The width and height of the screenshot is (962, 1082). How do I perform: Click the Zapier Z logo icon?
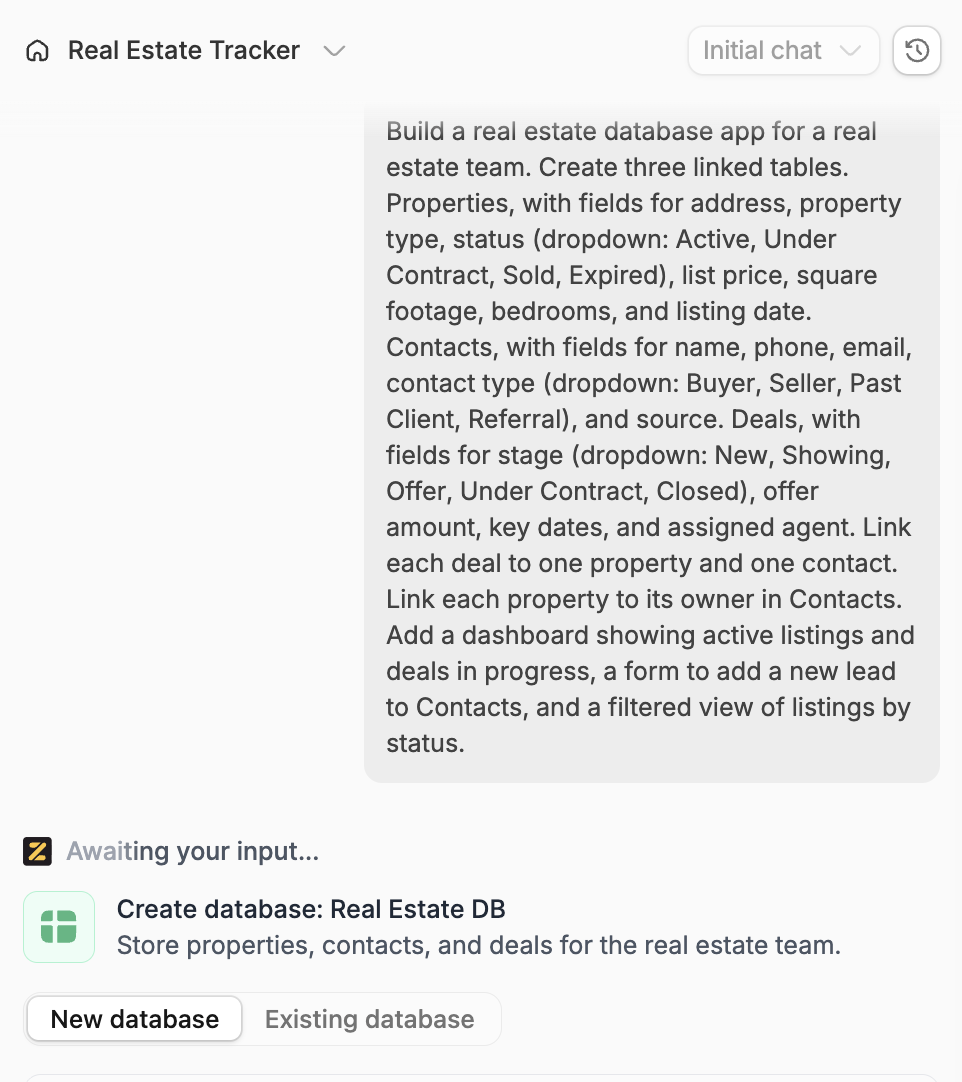(37, 851)
